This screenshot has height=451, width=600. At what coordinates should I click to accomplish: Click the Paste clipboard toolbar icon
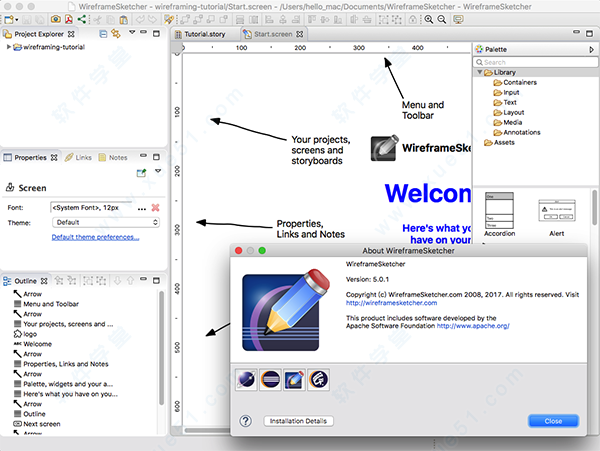point(123,20)
